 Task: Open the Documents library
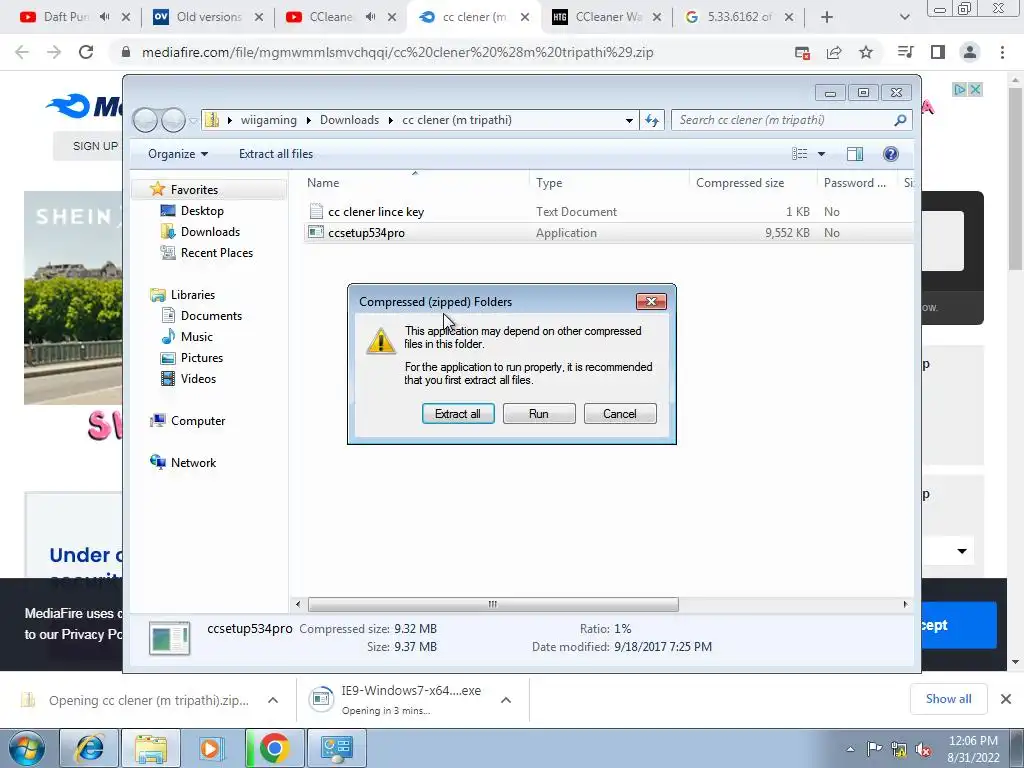[211, 316]
